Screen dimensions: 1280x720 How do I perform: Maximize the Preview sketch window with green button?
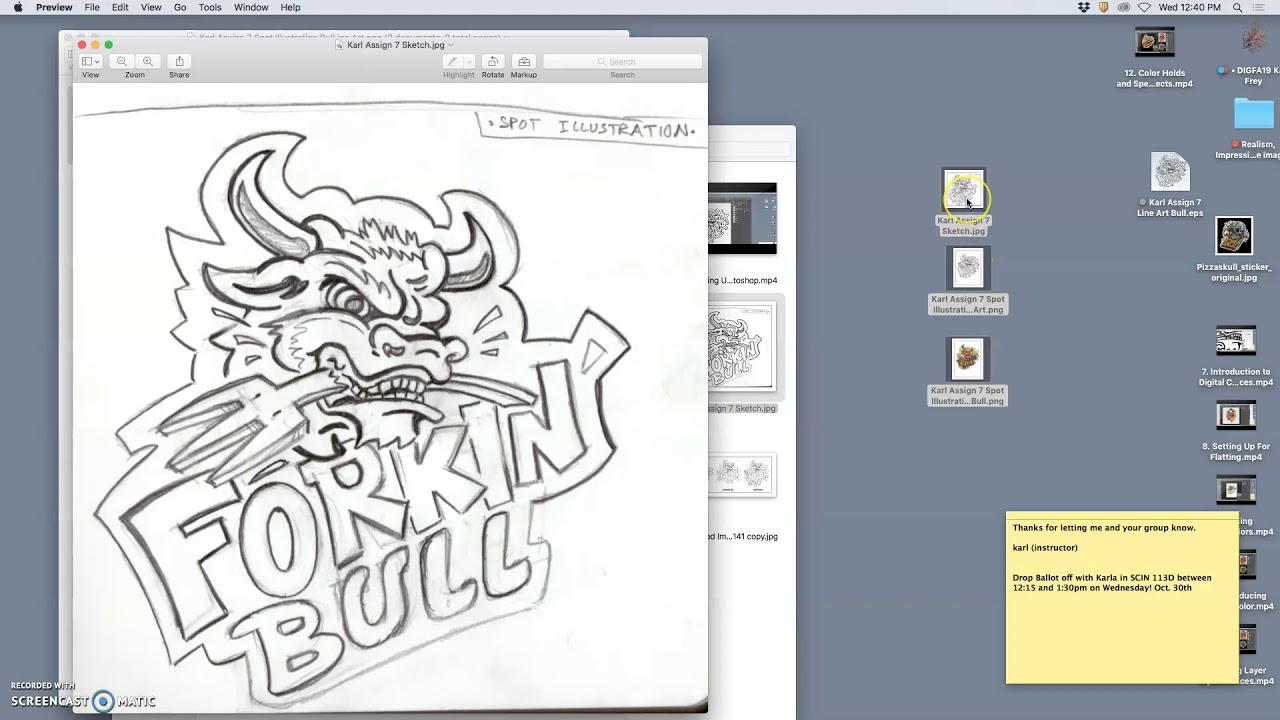(108, 45)
